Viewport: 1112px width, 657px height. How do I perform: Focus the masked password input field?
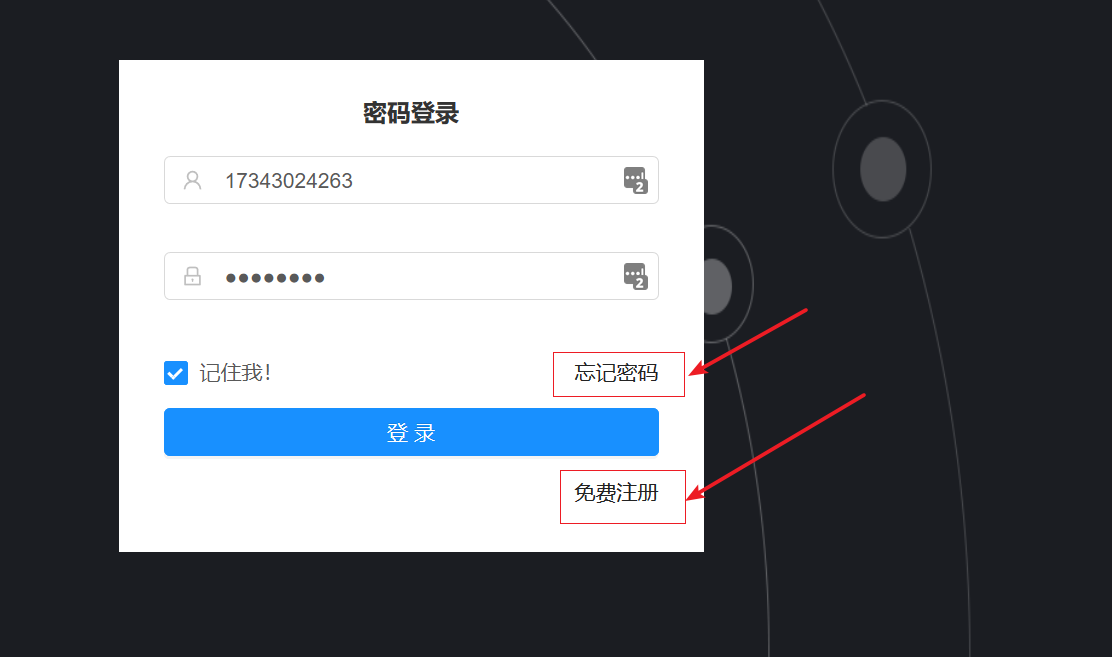[411, 276]
